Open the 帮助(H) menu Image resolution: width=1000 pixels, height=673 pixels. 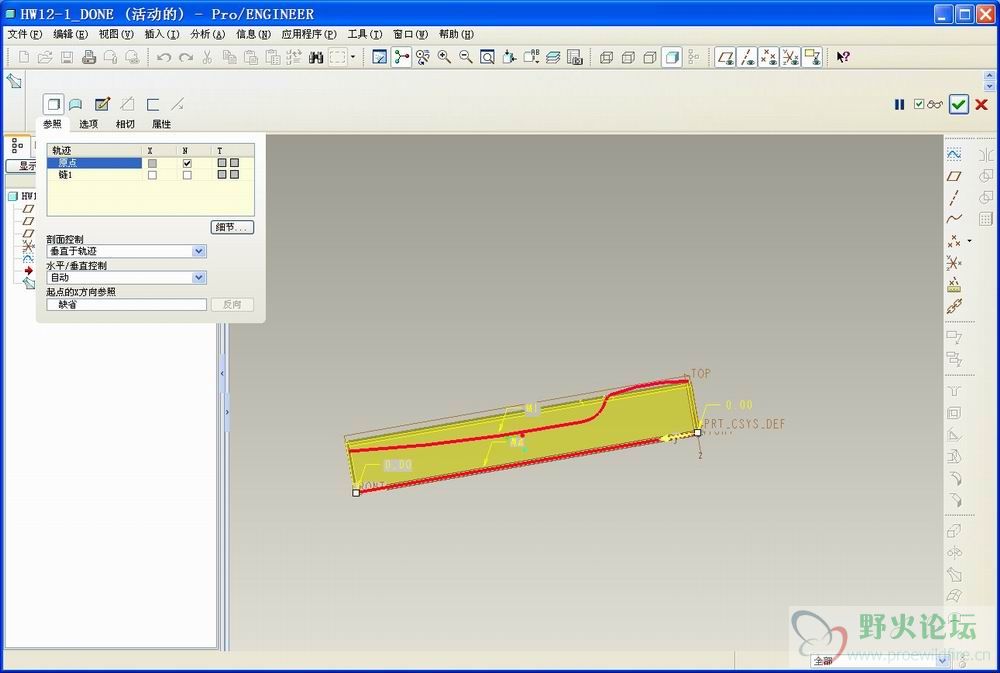pyautogui.click(x=457, y=34)
